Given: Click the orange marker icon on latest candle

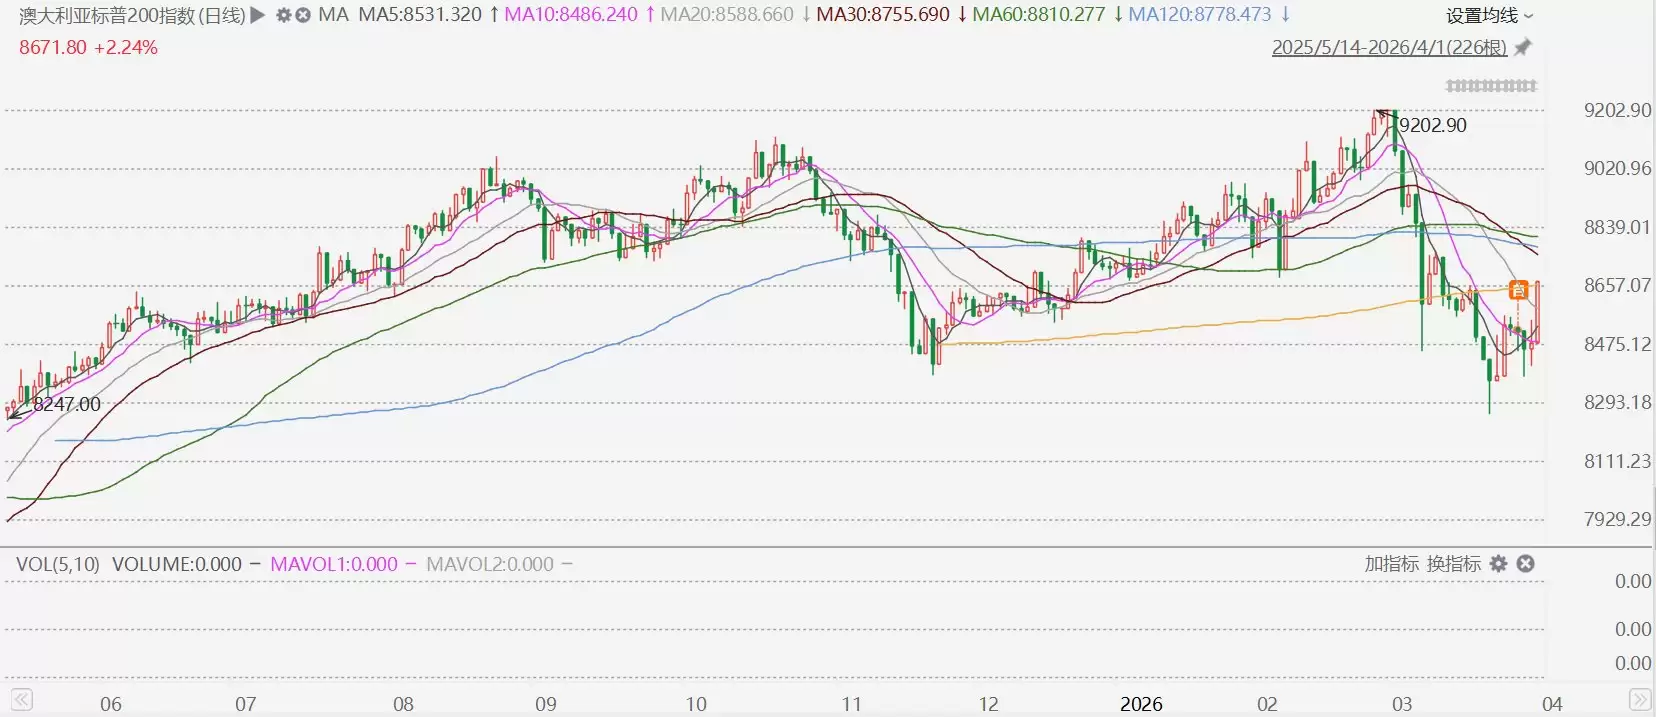Looking at the screenshot, I should click(1518, 290).
